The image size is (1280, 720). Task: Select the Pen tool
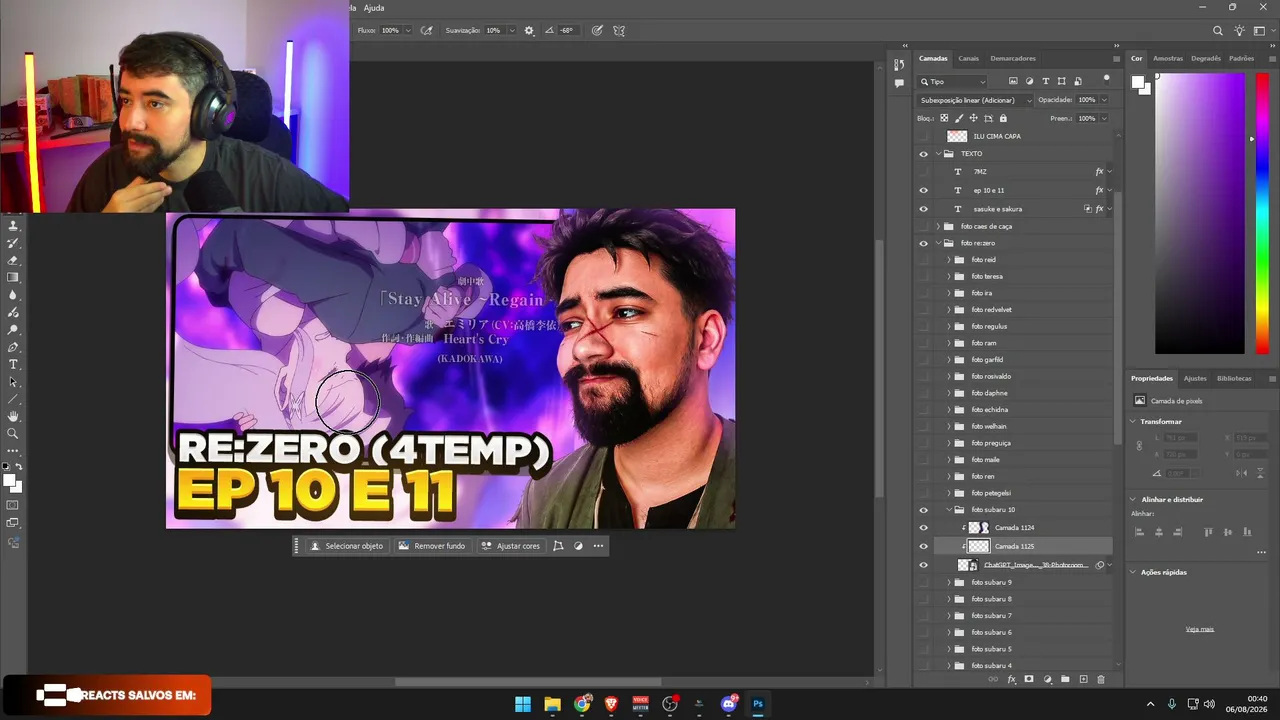(13, 347)
